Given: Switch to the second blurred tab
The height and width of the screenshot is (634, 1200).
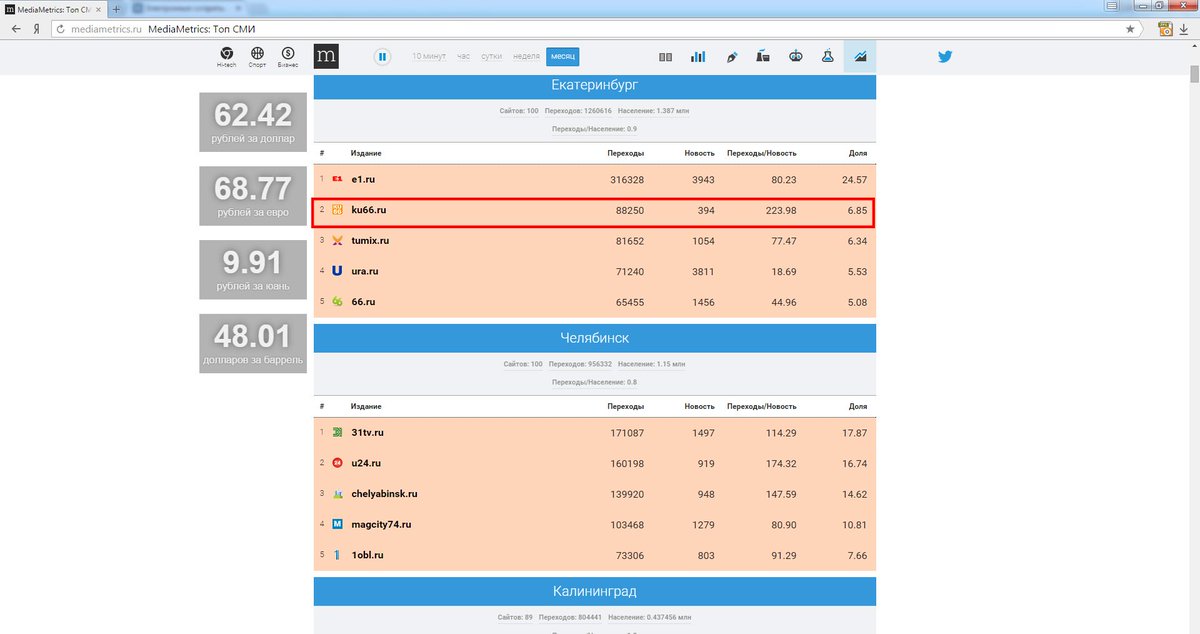Looking at the screenshot, I should click(x=190, y=8).
